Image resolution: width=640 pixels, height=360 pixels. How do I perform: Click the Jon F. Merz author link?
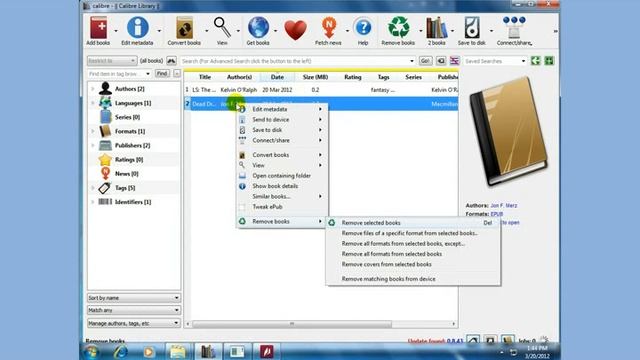[504, 205]
